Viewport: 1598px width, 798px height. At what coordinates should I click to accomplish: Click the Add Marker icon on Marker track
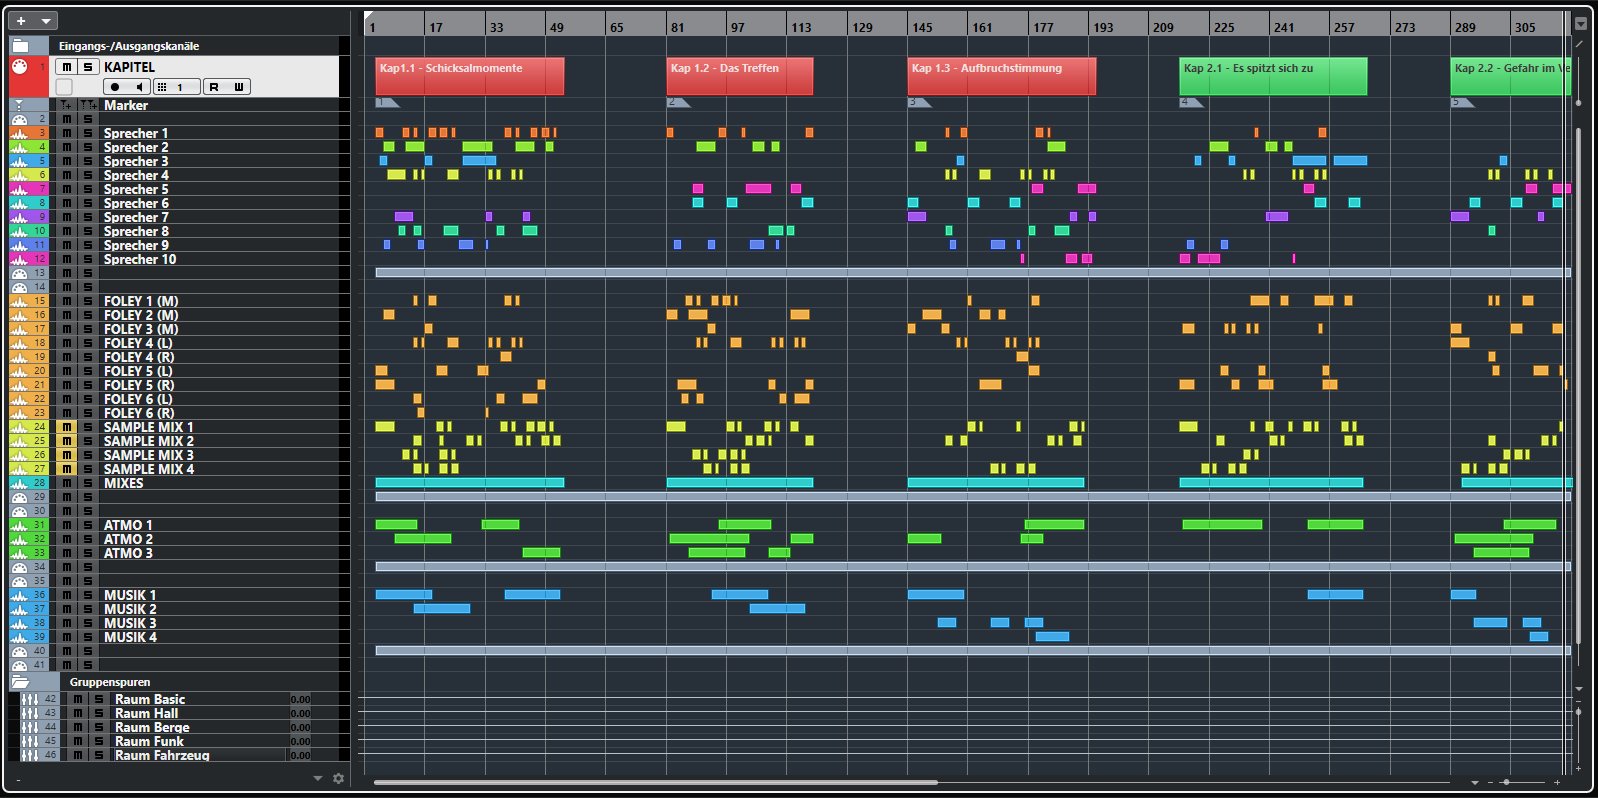tap(66, 105)
